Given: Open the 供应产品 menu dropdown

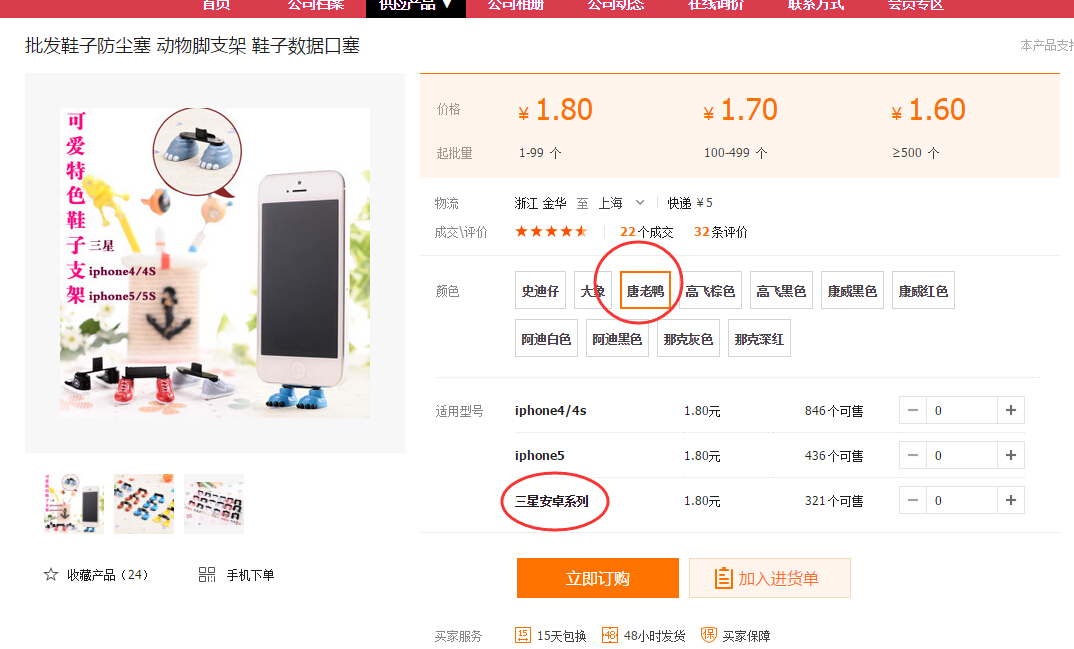Looking at the screenshot, I should point(416,6).
